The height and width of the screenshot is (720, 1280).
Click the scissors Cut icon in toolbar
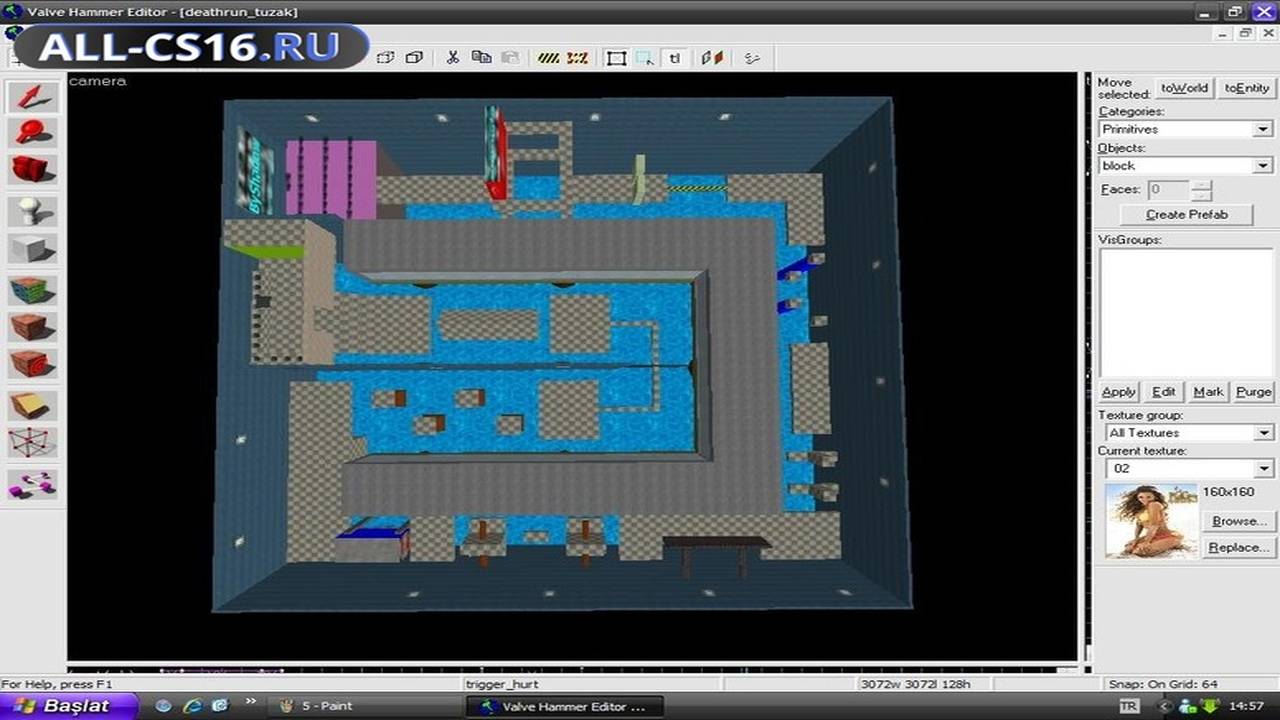(x=453, y=58)
